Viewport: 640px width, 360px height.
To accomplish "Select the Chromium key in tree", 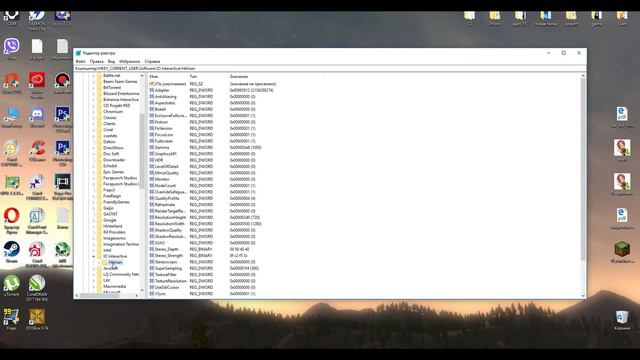I will 113,111.
